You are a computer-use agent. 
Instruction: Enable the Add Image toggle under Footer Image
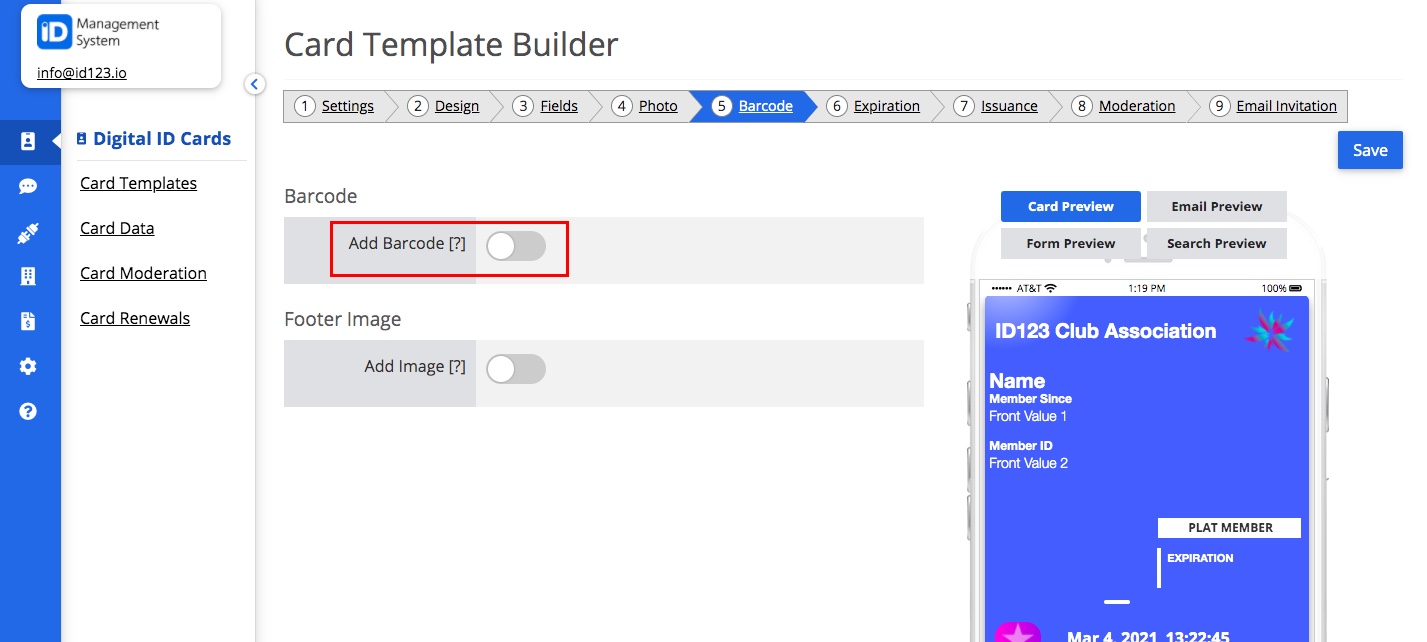[x=516, y=368]
